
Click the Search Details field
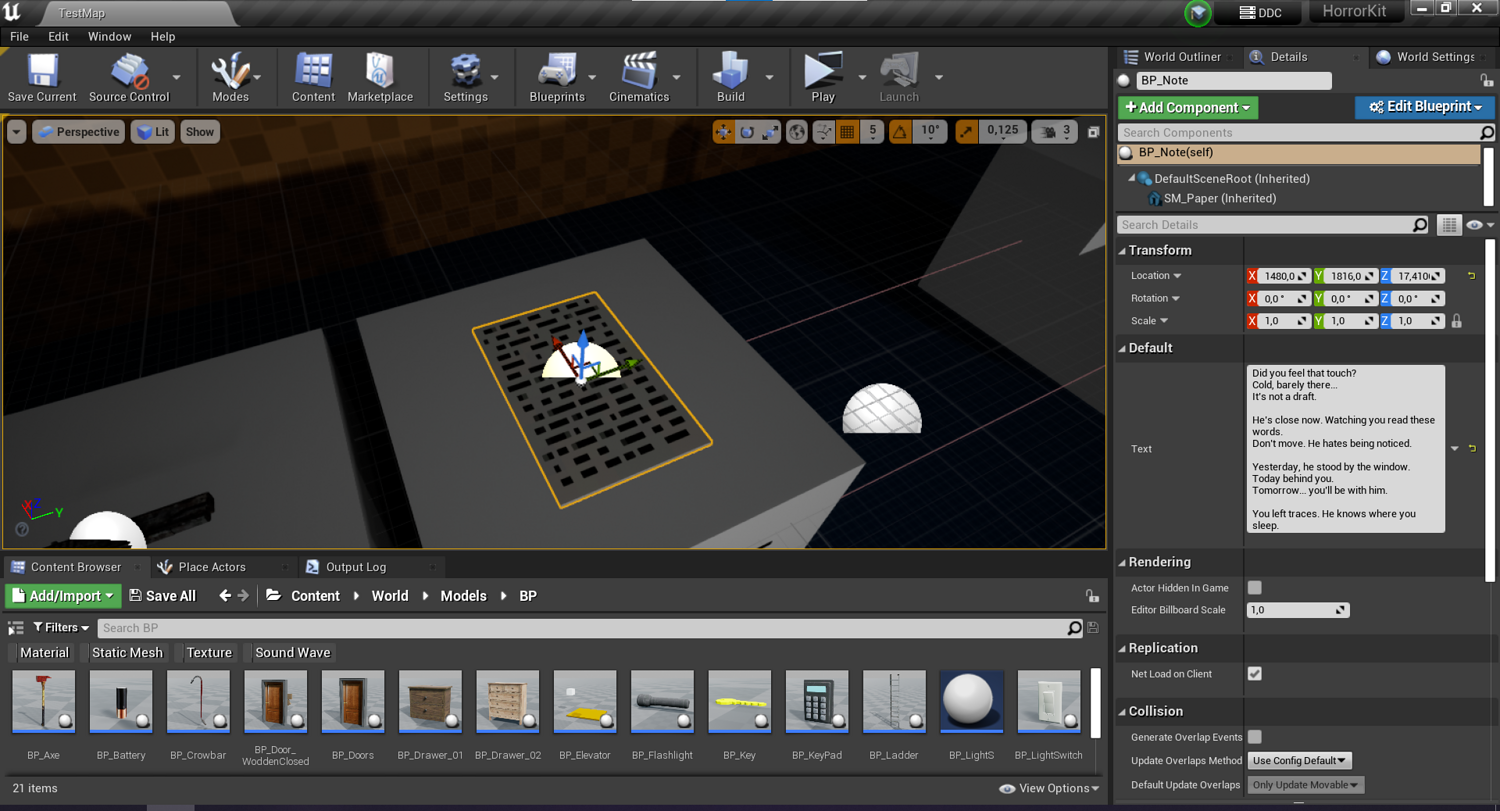pos(1274,225)
